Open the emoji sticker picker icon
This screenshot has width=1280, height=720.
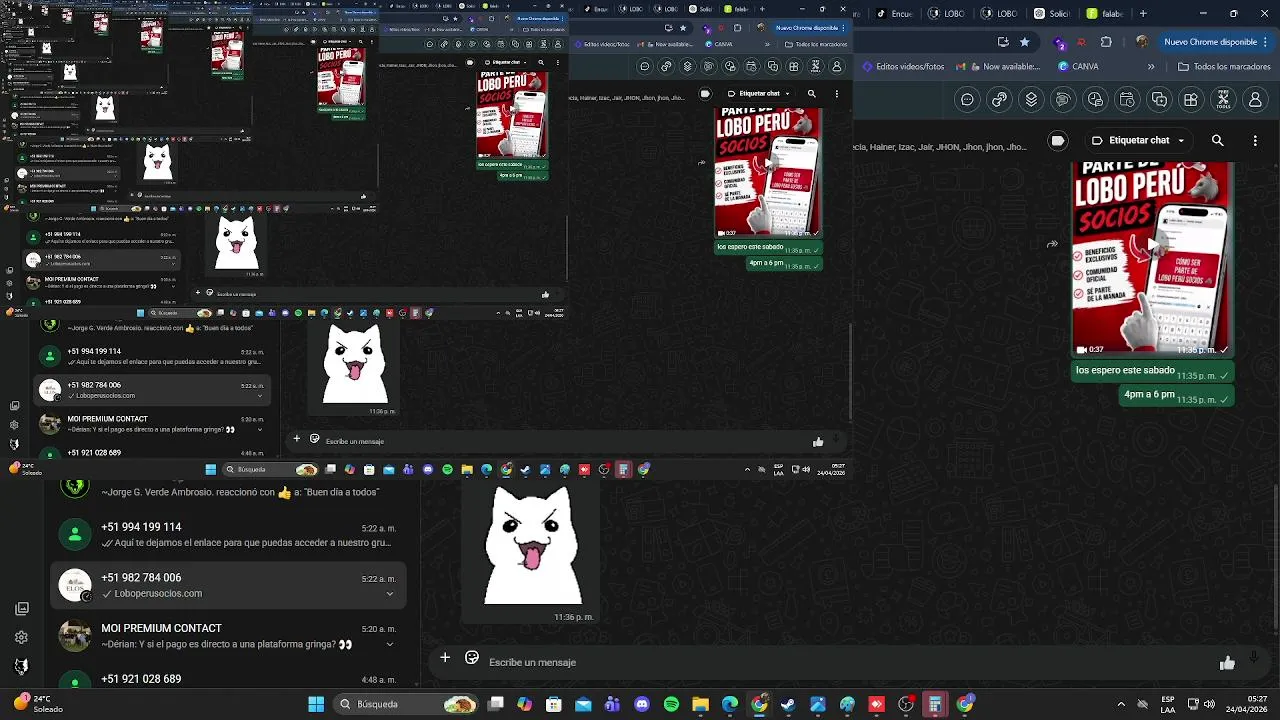[472, 658]
